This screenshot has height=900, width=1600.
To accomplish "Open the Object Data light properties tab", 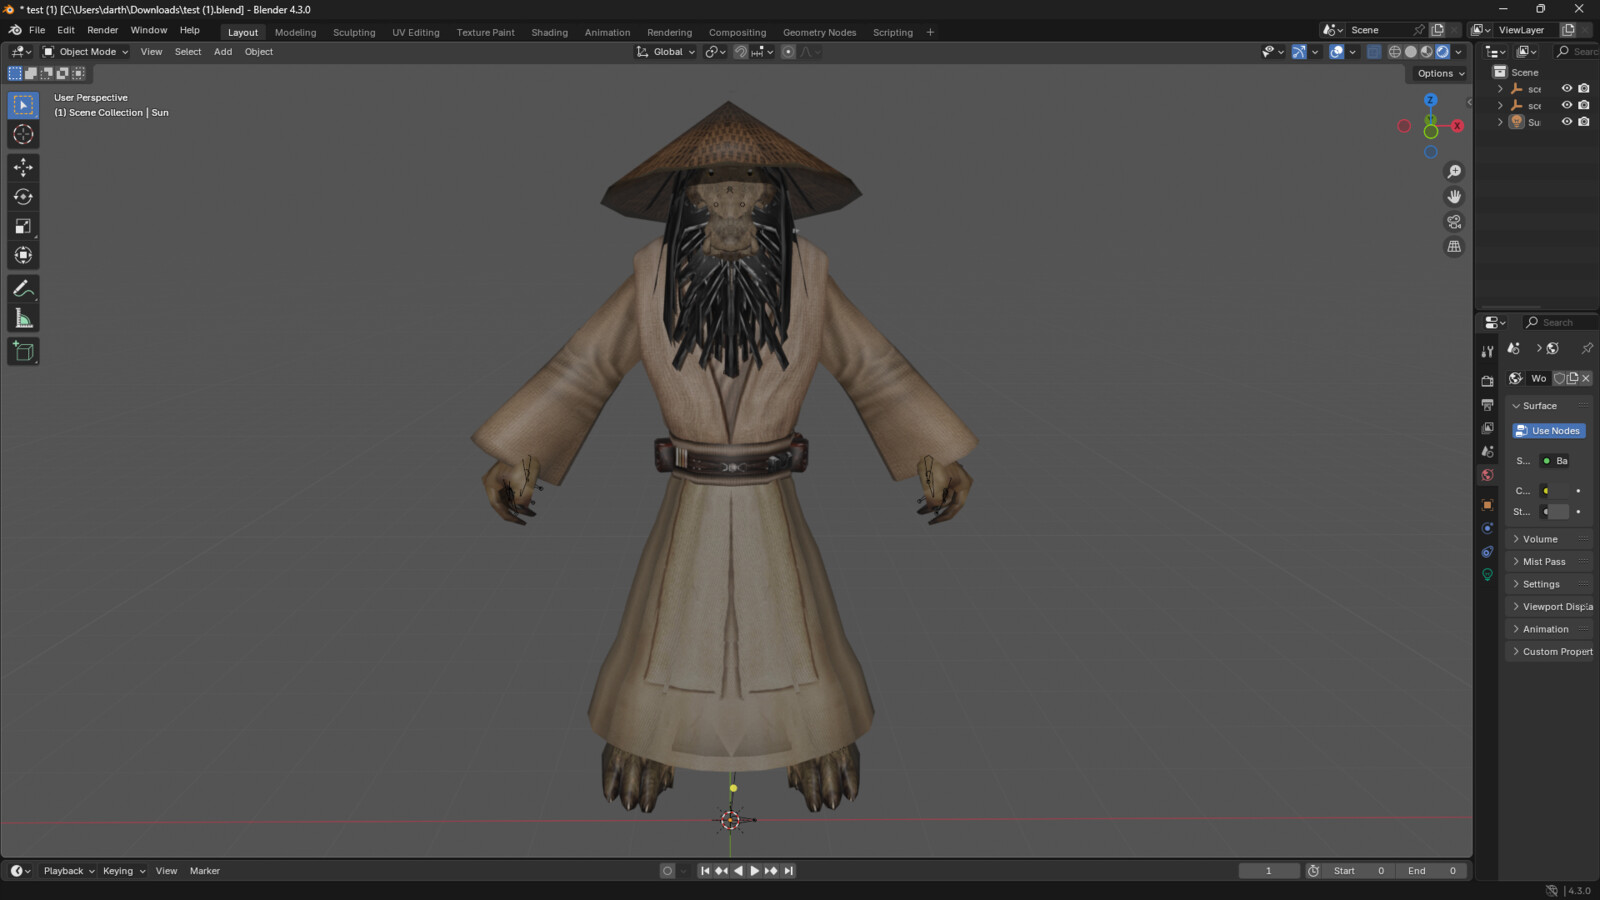I will coord(1487,575).
